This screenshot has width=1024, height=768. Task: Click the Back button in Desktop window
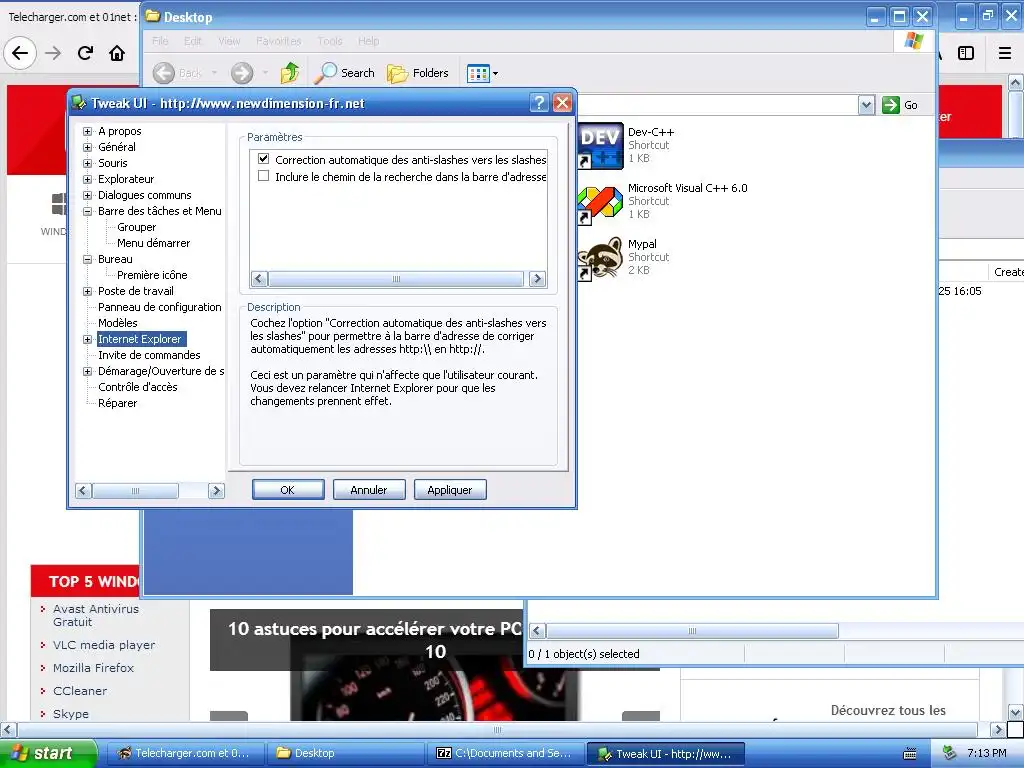(178, 72)
